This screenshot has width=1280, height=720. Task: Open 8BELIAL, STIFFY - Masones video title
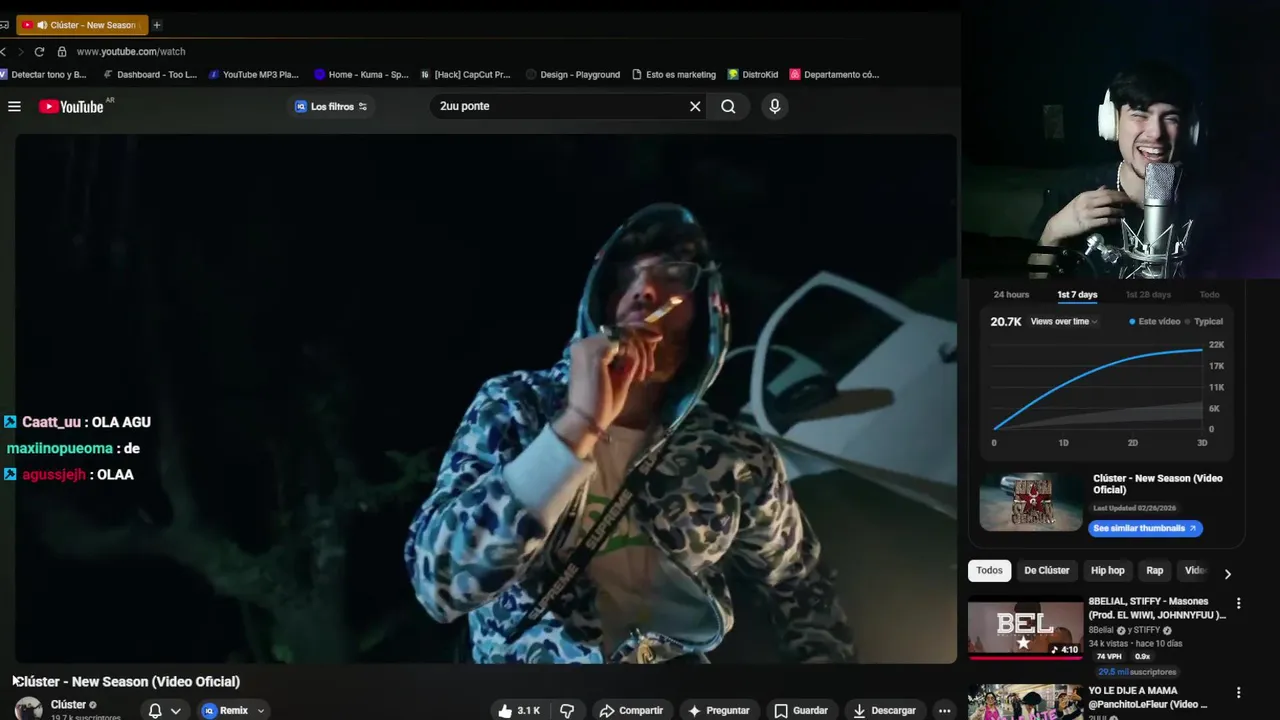pyautogui.click(x=1157, y=608)
